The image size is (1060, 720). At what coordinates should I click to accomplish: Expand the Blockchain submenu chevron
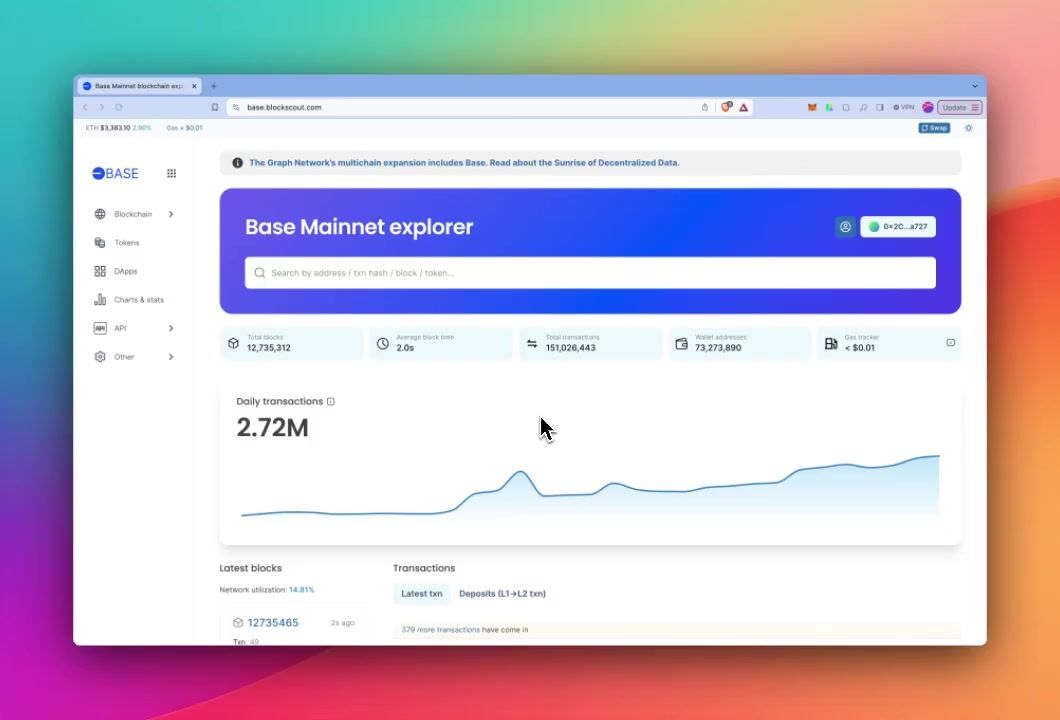point(171,214)
